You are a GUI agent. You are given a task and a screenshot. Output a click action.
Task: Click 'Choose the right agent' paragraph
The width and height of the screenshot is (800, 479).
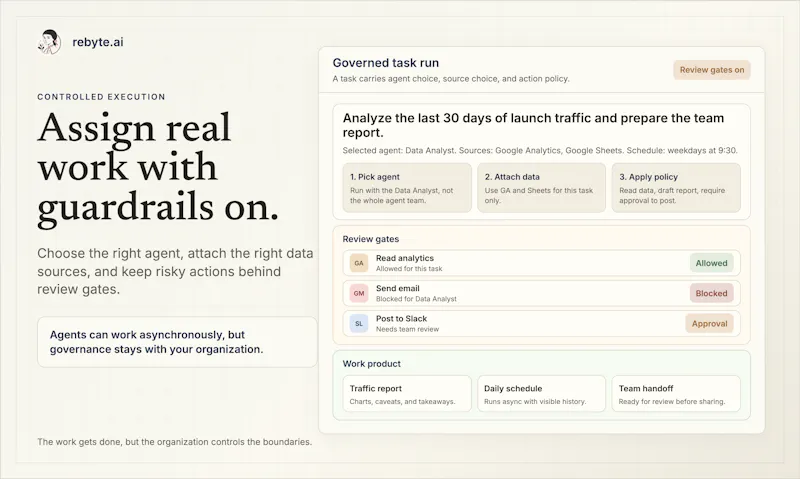(174, 271)
